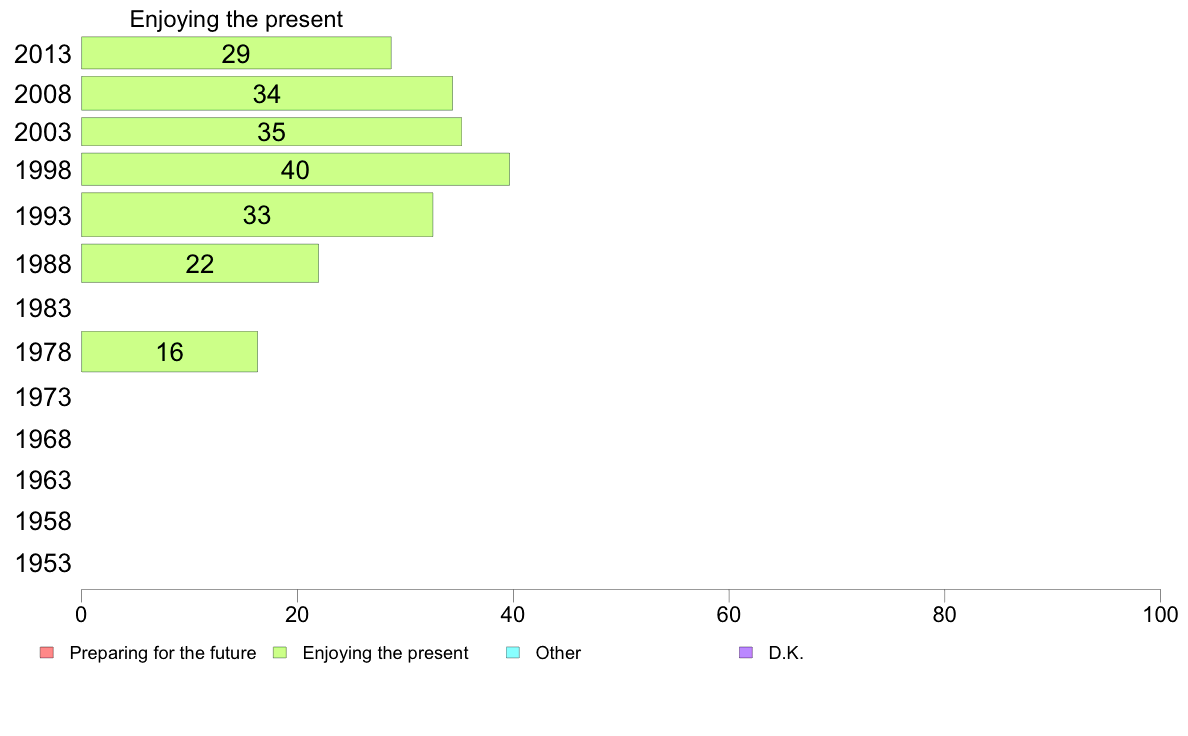Select the 1978 bar showing 16
The width and height of the screenshot is (1188, 736).
point(170,352)
